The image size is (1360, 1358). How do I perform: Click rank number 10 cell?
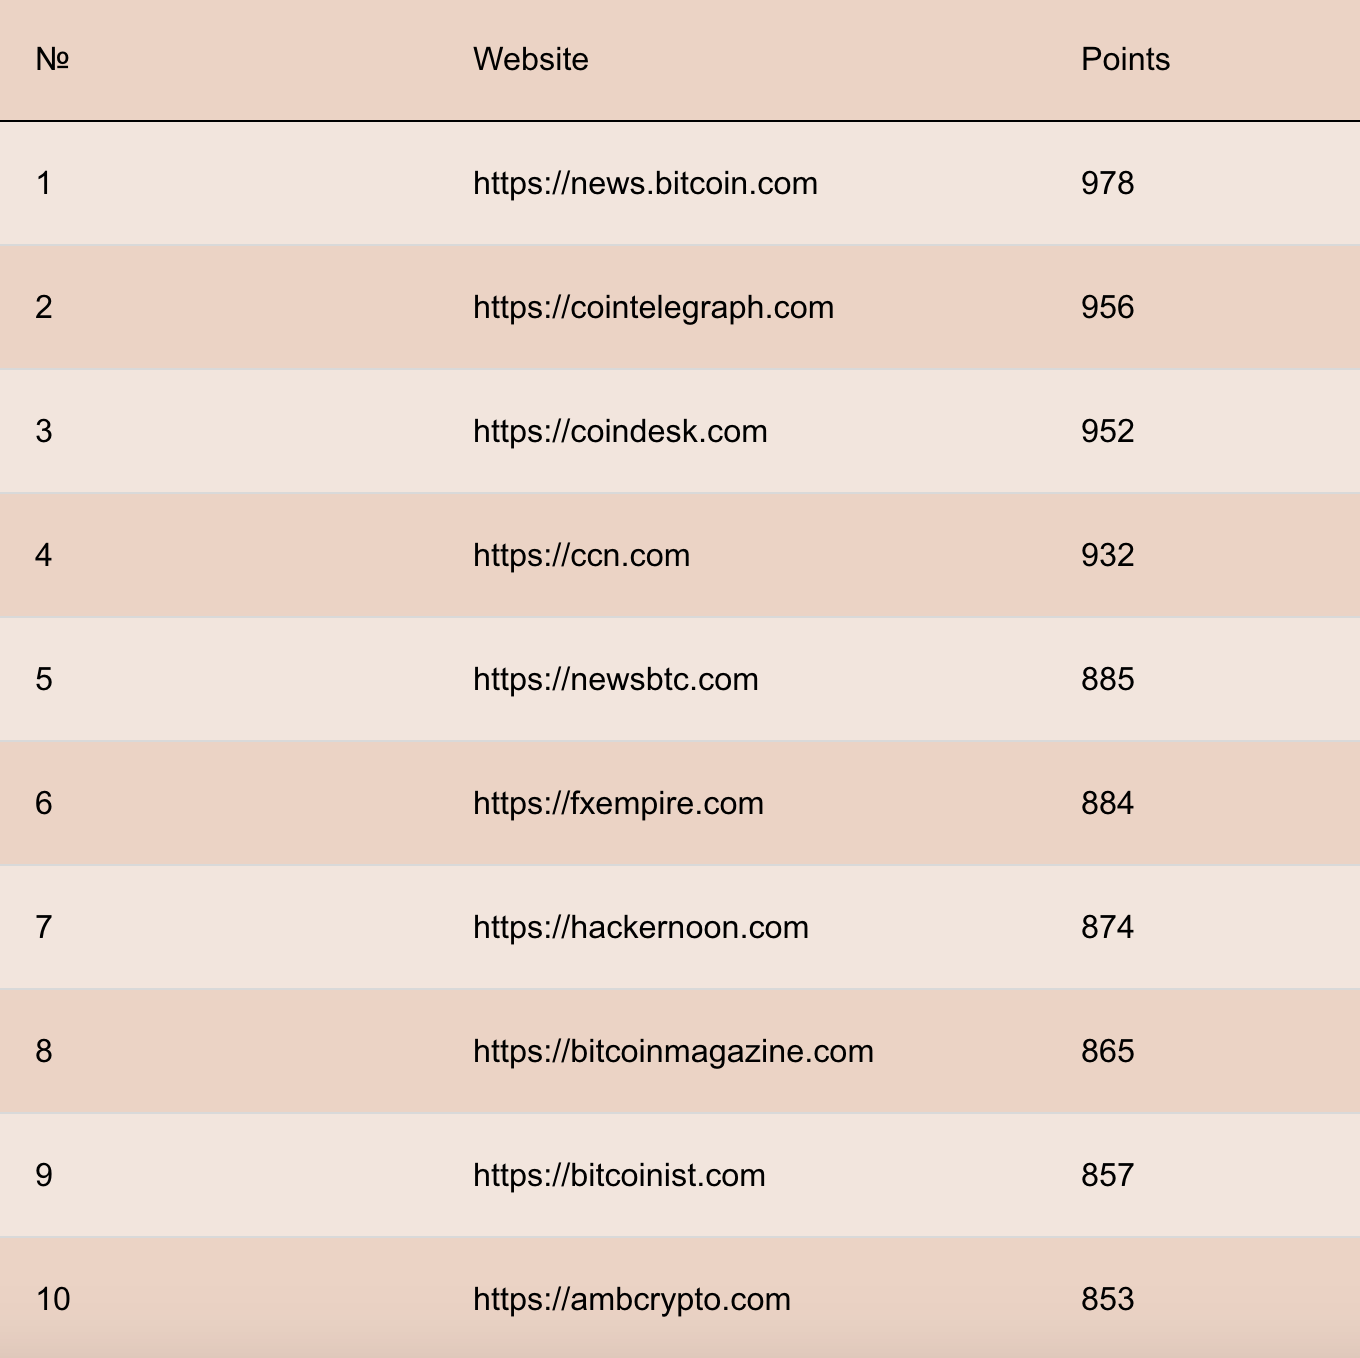(x=53, y=1299)
